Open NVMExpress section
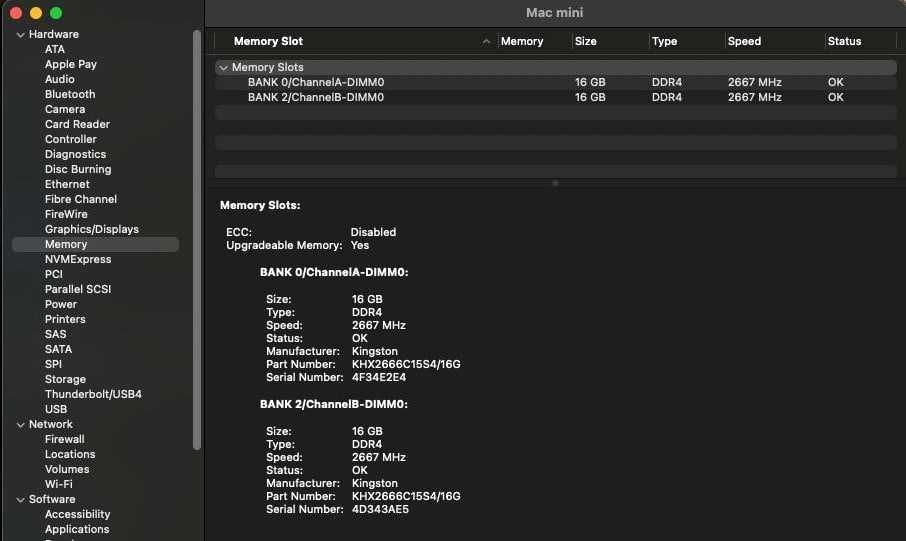Image resolution: width=906 pixels, height=541 pixels. [78, 260]
